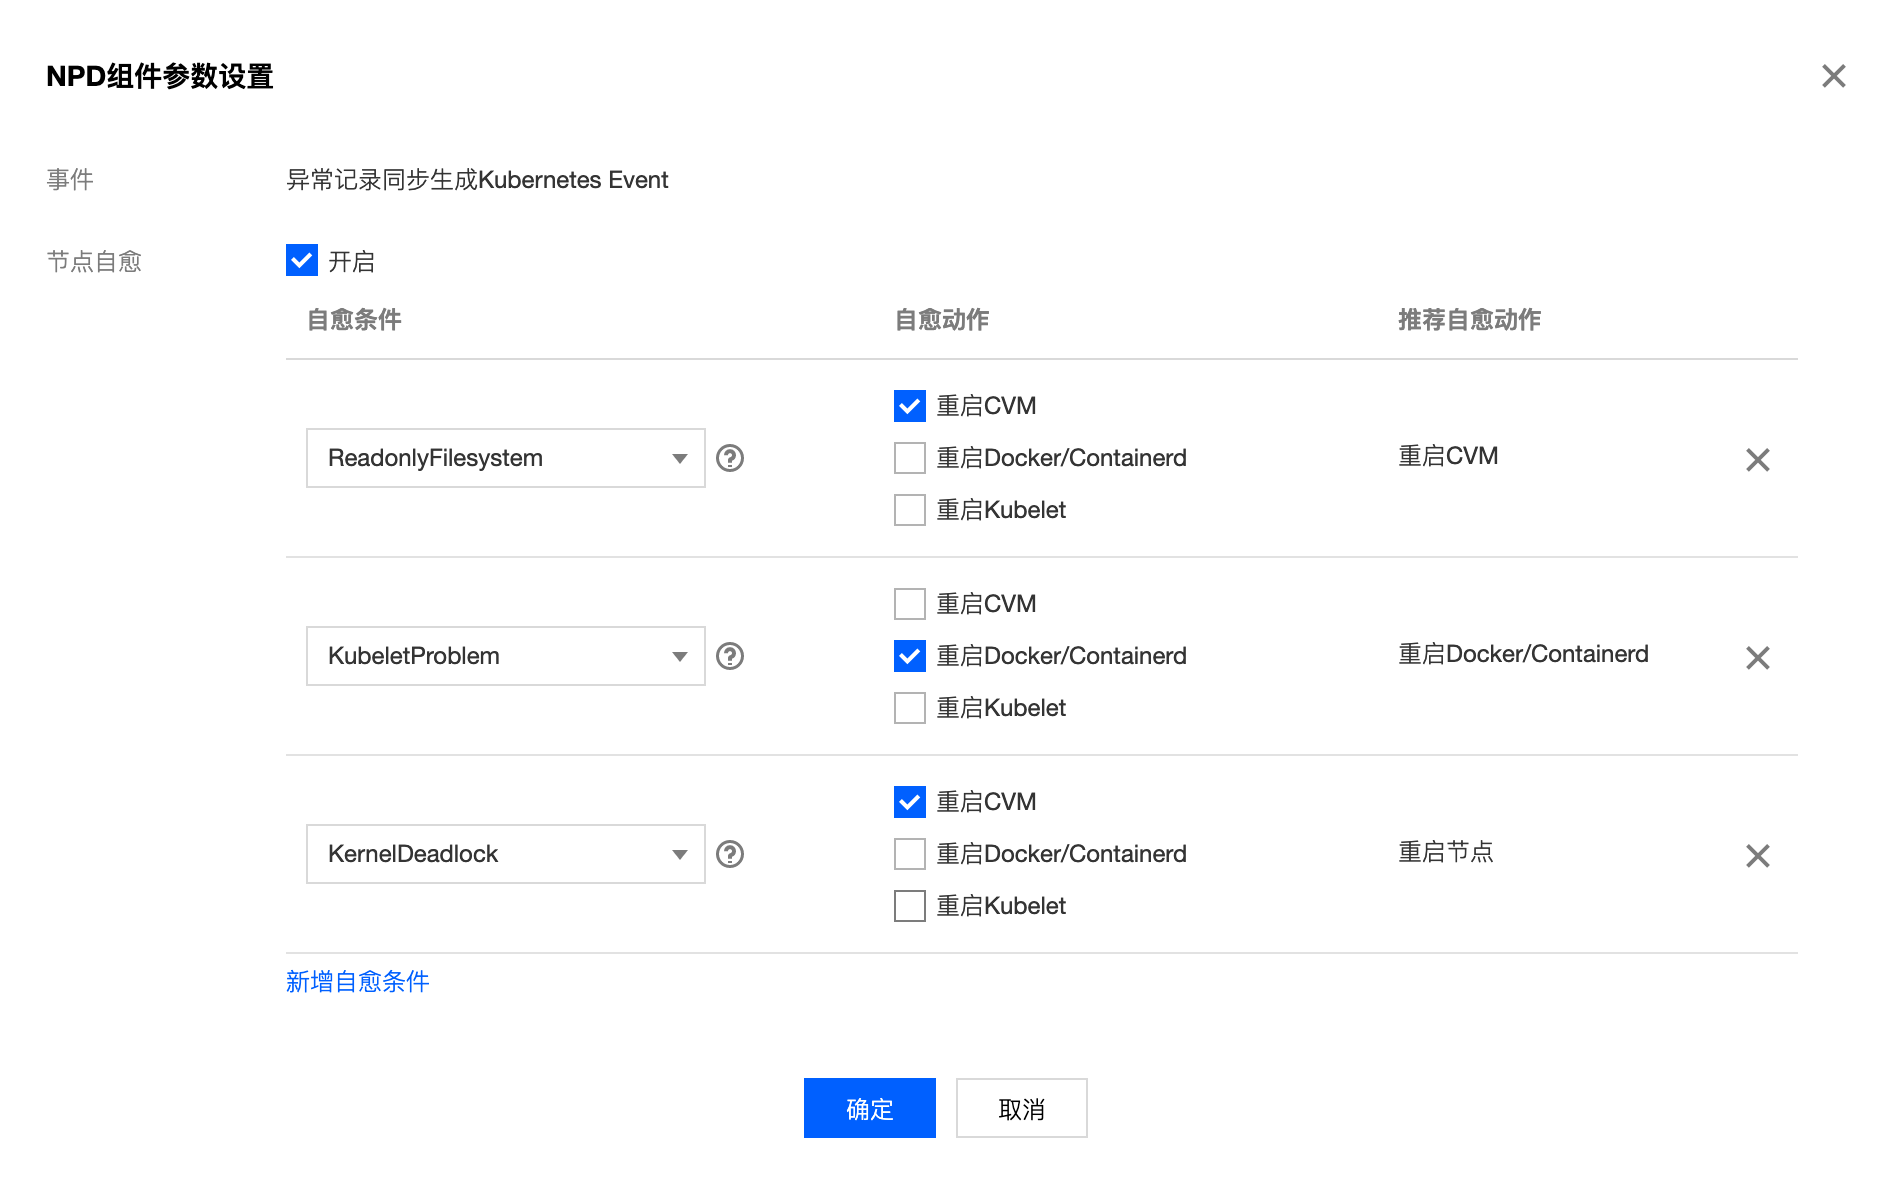This screenshot has width=1886, height=1182.
Task: Click the 自愈条件 column header
Action: (x=354, y=320)
